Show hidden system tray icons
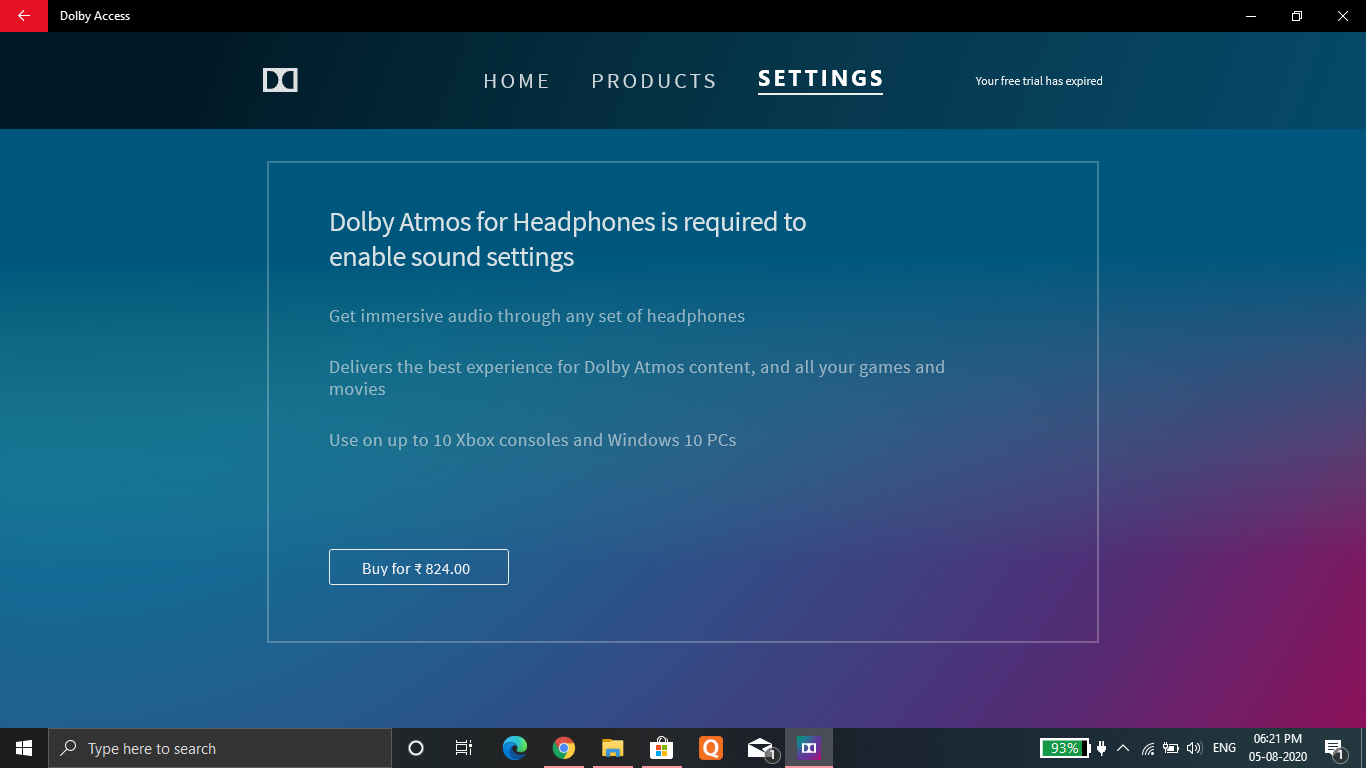1366x768 pixels. pos(1123,748)
